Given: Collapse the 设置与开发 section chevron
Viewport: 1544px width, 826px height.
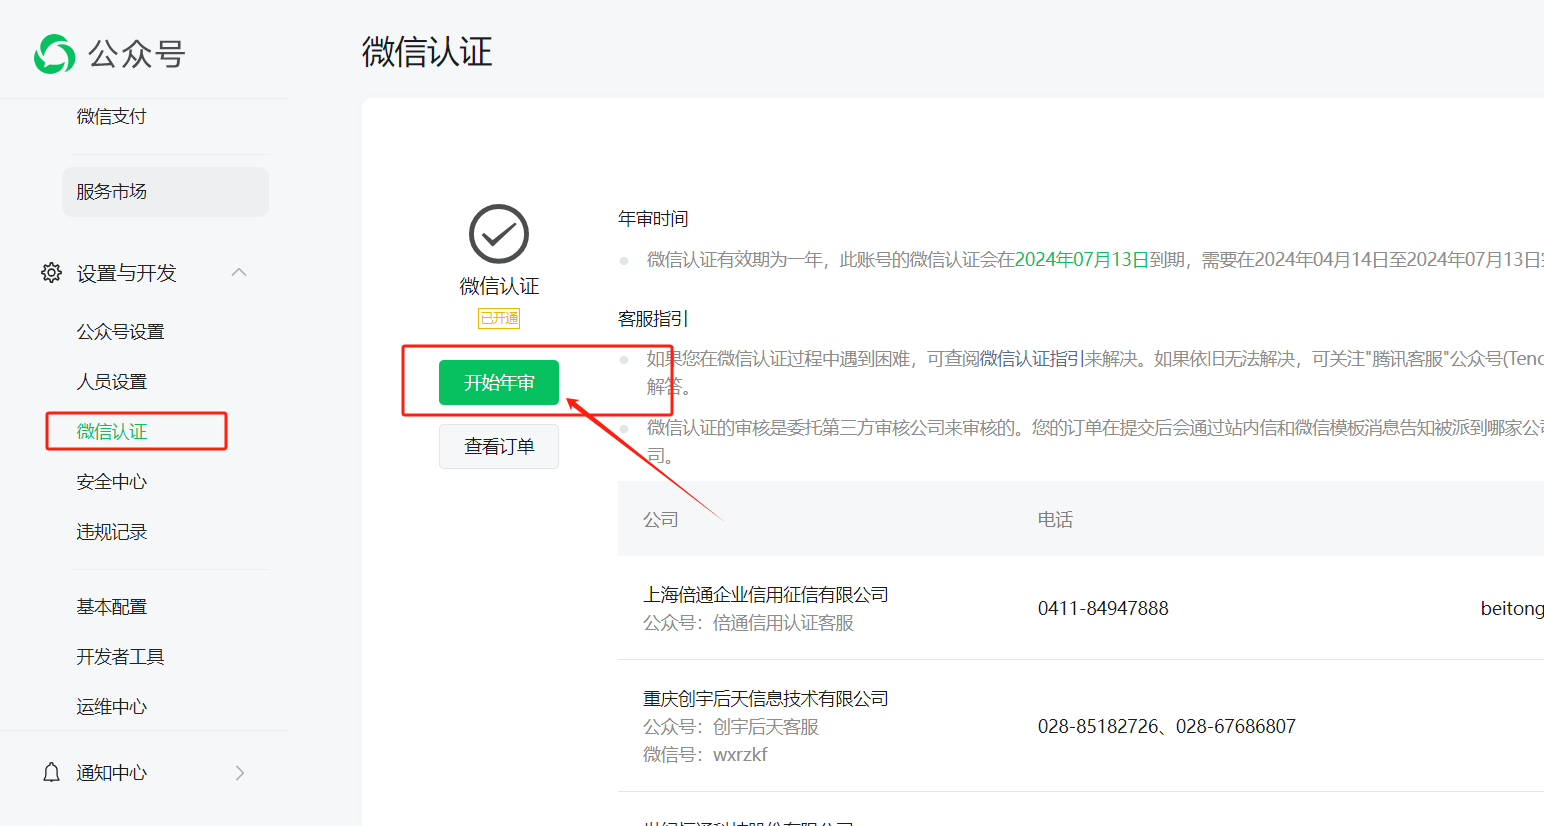Looking at the screenshot, I should (x=239, y=272).
